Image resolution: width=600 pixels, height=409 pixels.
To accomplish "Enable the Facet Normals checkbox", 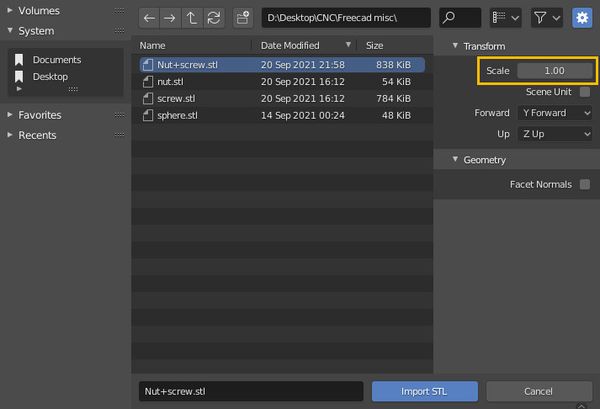I will click(x=585, y=184).
